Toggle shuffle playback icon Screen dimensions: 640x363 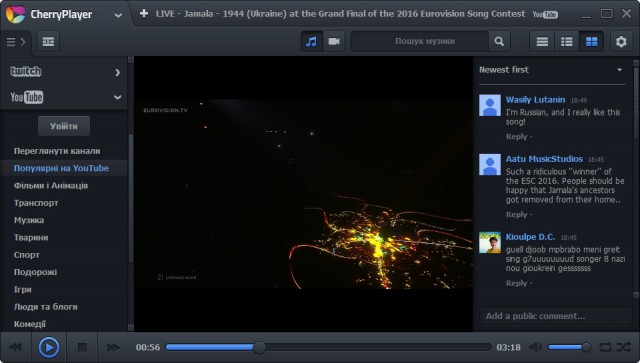click(x=624, y=347)
